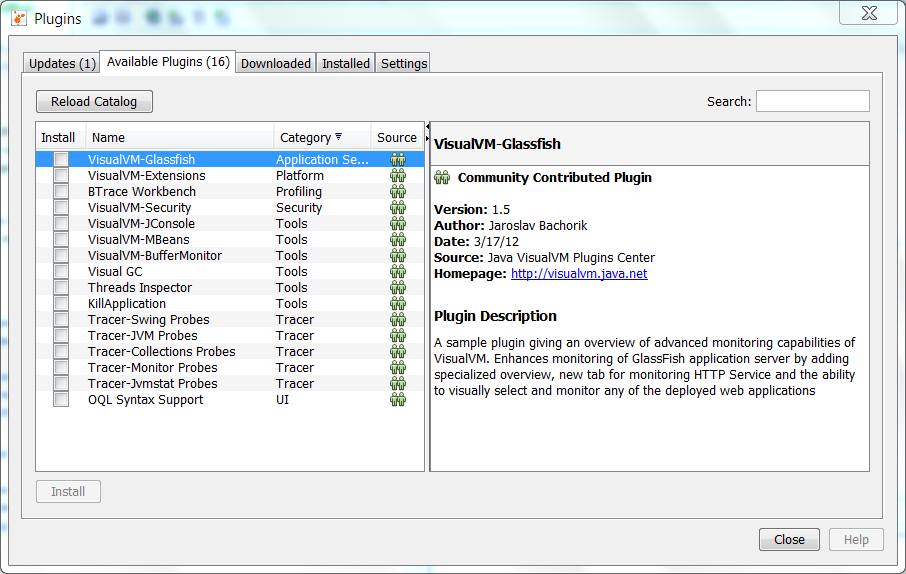Enable install for VisualVM-JConsole
906x574 pixels.
pyautogui.click(x=61, y=224)
